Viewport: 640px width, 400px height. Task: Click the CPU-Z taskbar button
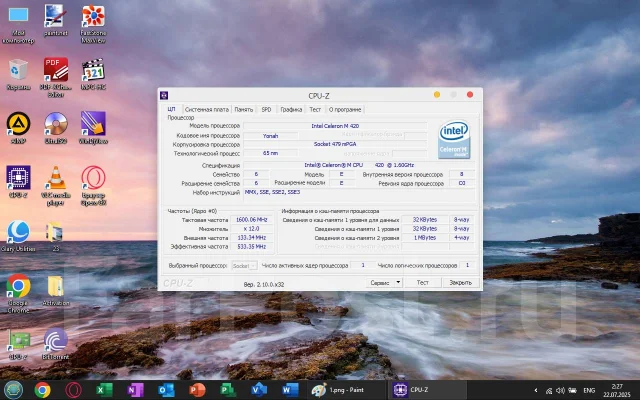[427, 390]
